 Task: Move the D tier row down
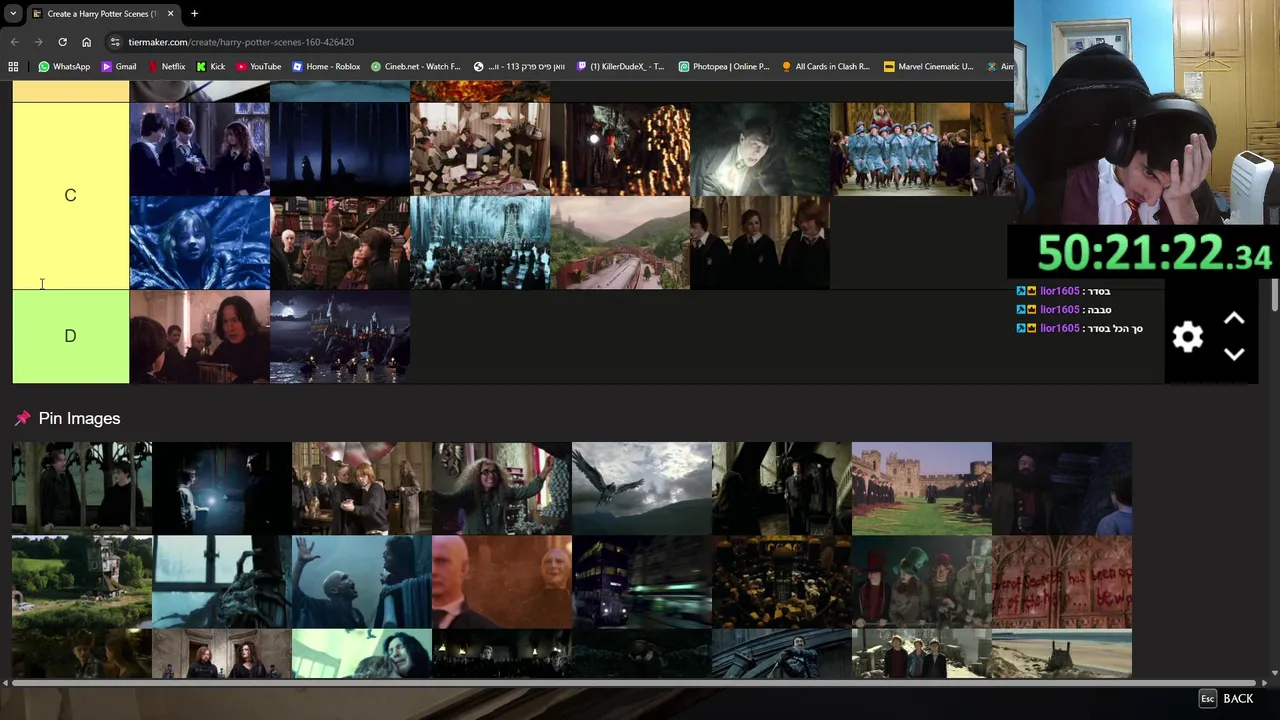pos(1234,354)
